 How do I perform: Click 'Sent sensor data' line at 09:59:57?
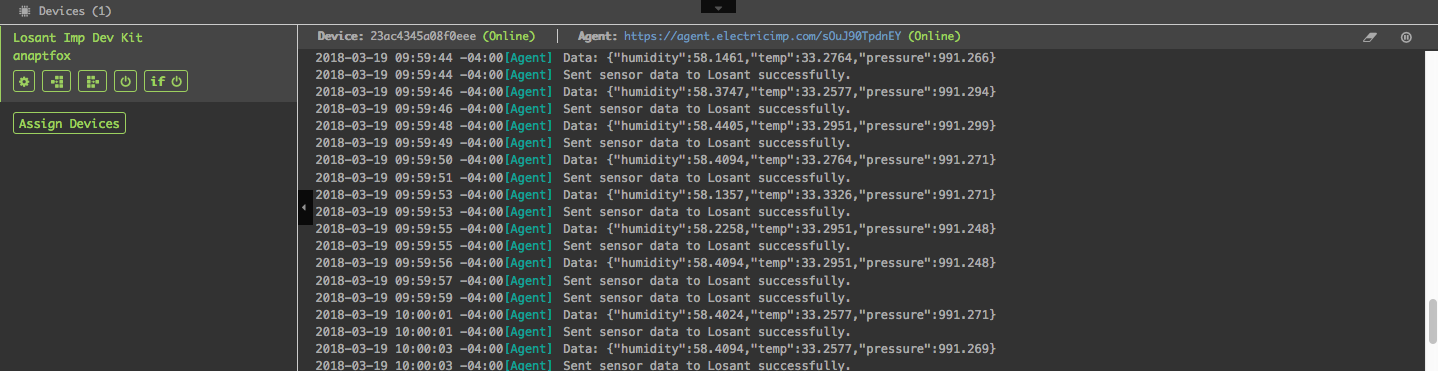tap(583, 280)
